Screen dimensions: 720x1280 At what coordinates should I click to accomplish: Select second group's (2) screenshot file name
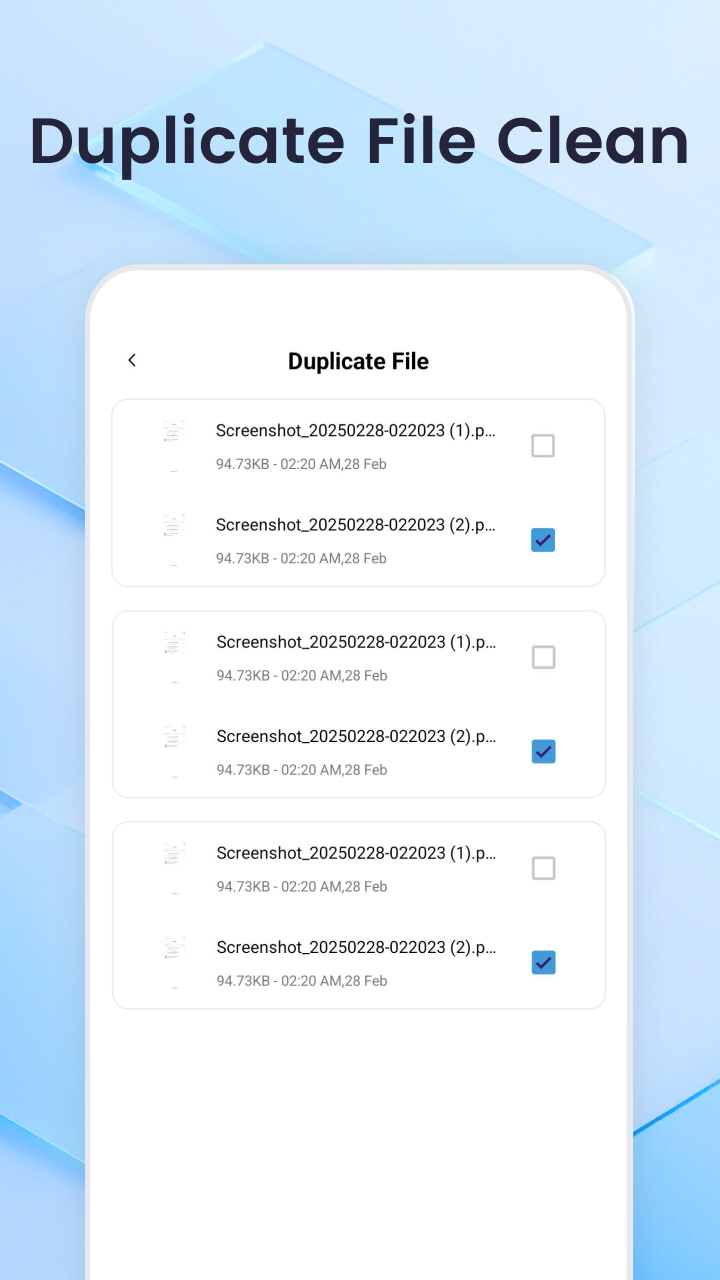tap(355, 736)
